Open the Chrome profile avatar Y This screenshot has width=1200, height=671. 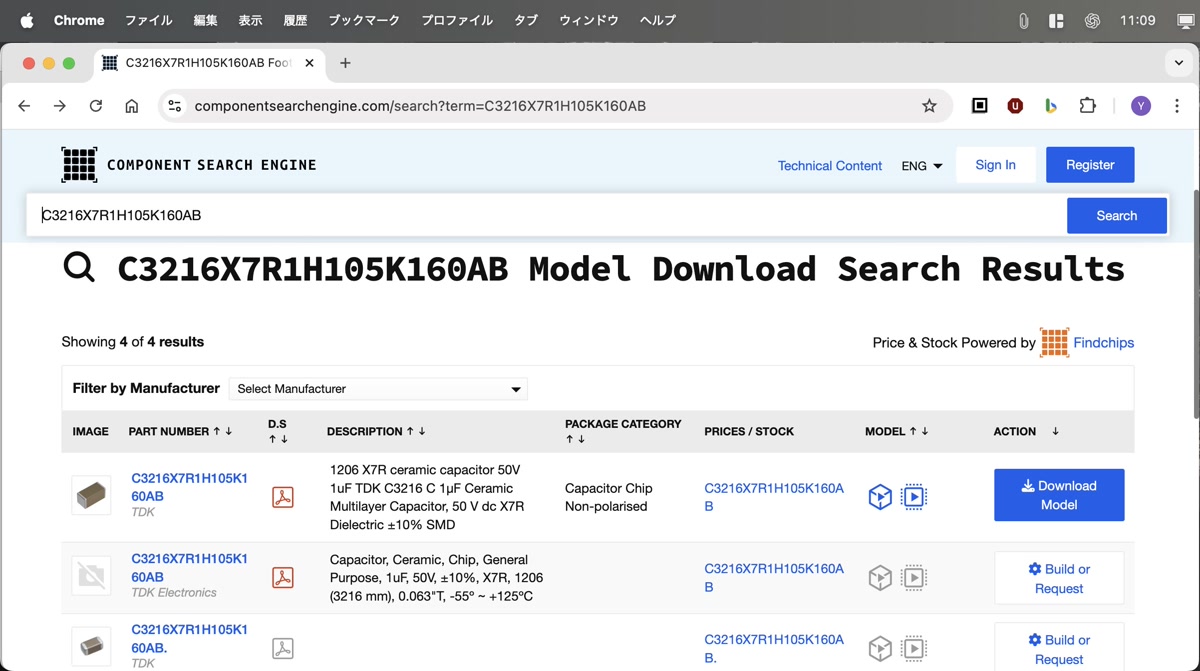pyautogui.click(x=1141, y=106)
